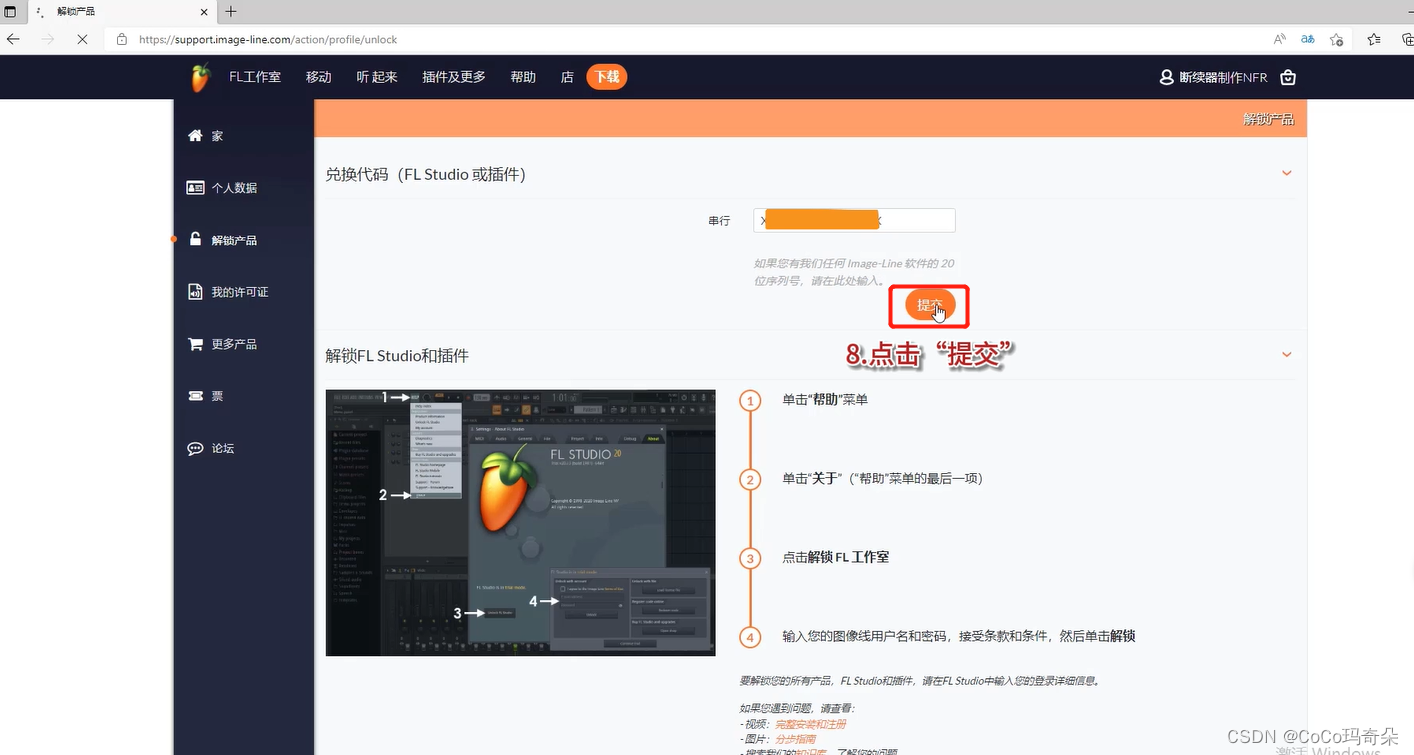Click the FL Studio fruit logo
This screenshot has width=1414, height=755.
[201, 77]
